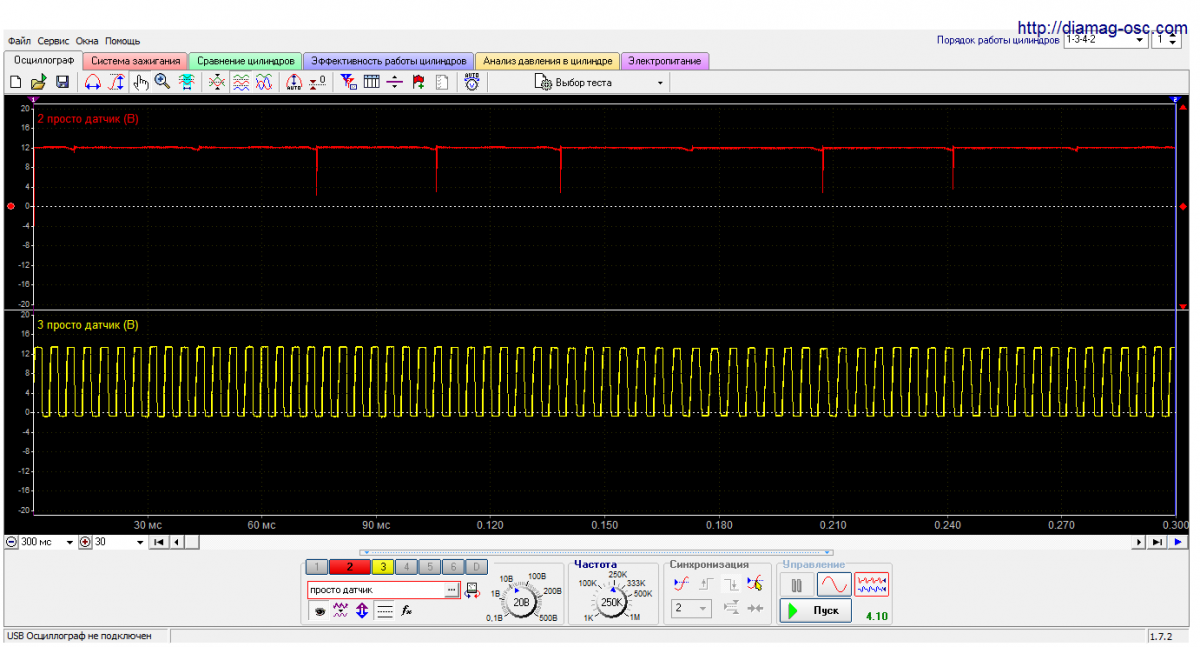Toggle channel 2 red button
This screenshot has height=647, width=1200.
coord(349,567)
